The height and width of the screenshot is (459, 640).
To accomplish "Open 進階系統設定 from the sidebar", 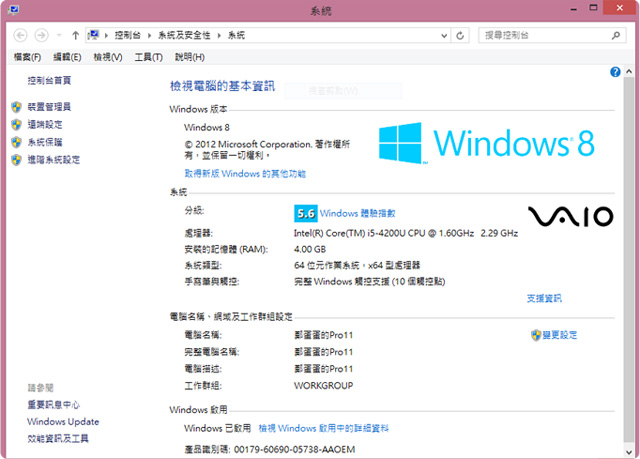I will (x=54, y=160).
